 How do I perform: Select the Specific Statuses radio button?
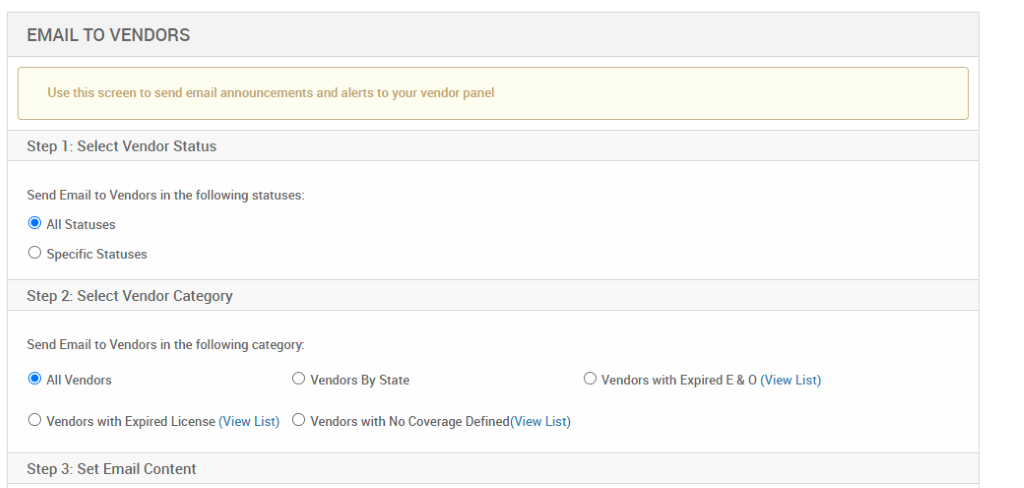(35, 253)
